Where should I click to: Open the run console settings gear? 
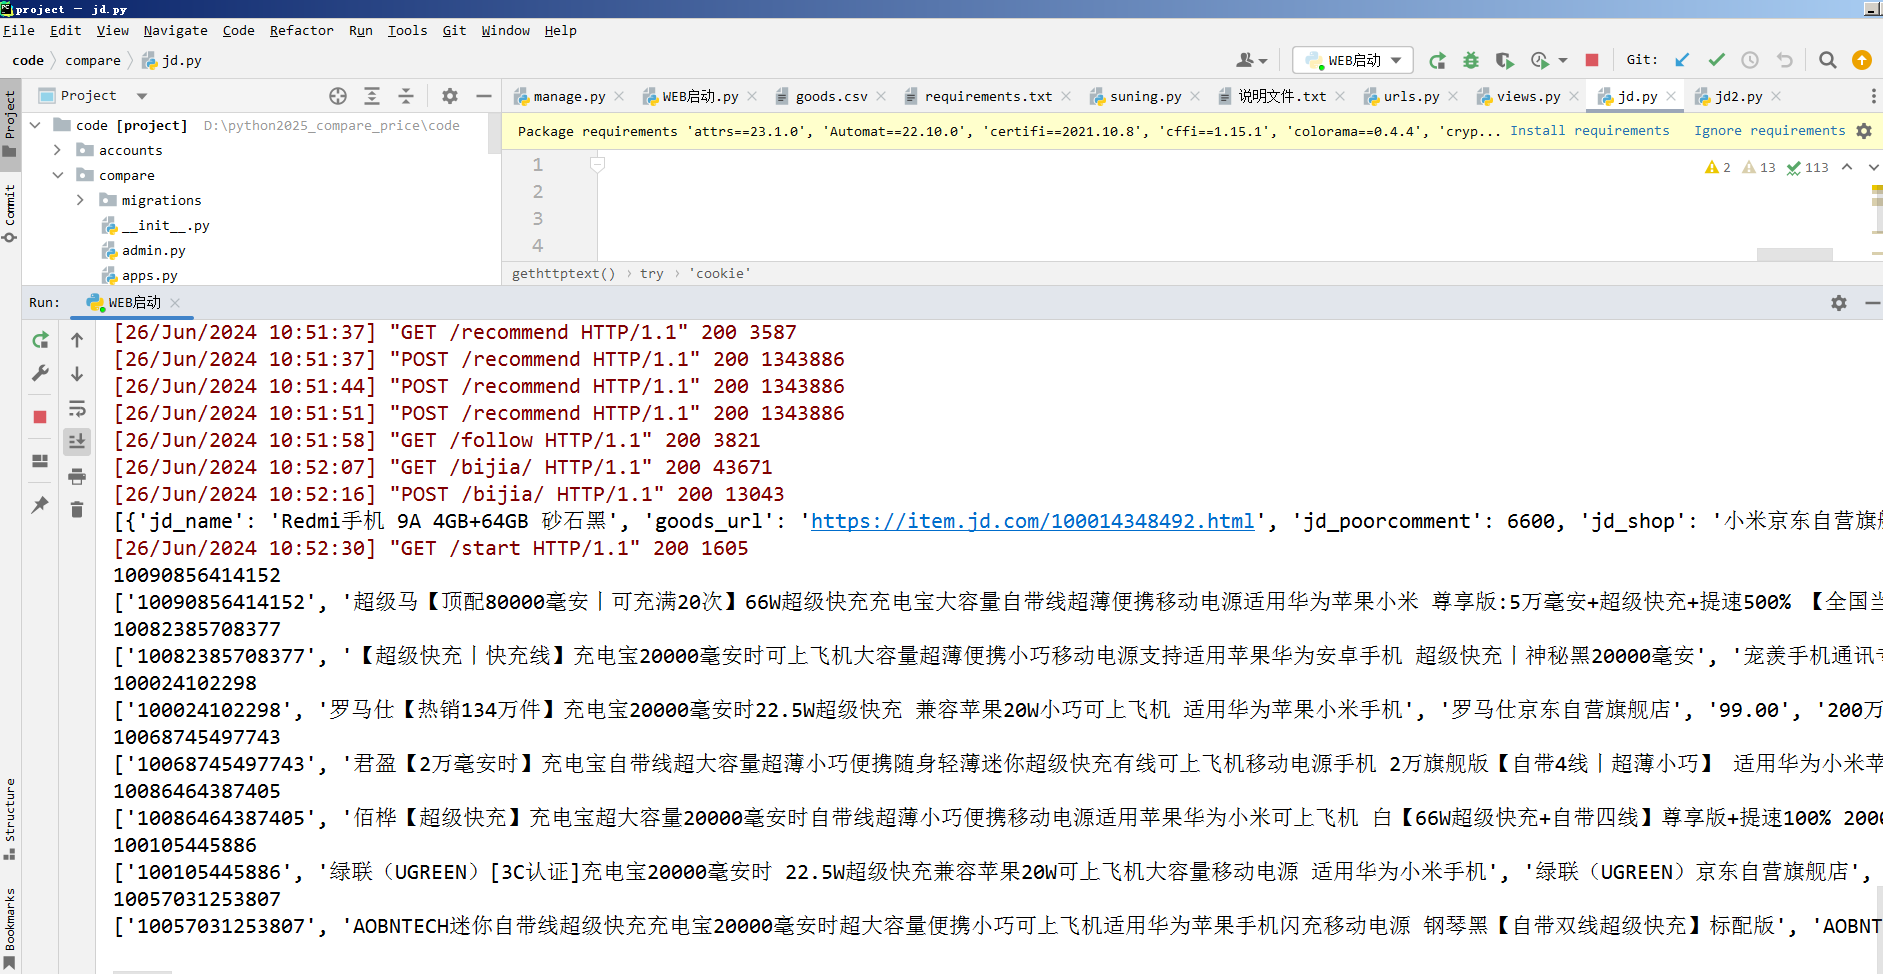(1839, 302)
